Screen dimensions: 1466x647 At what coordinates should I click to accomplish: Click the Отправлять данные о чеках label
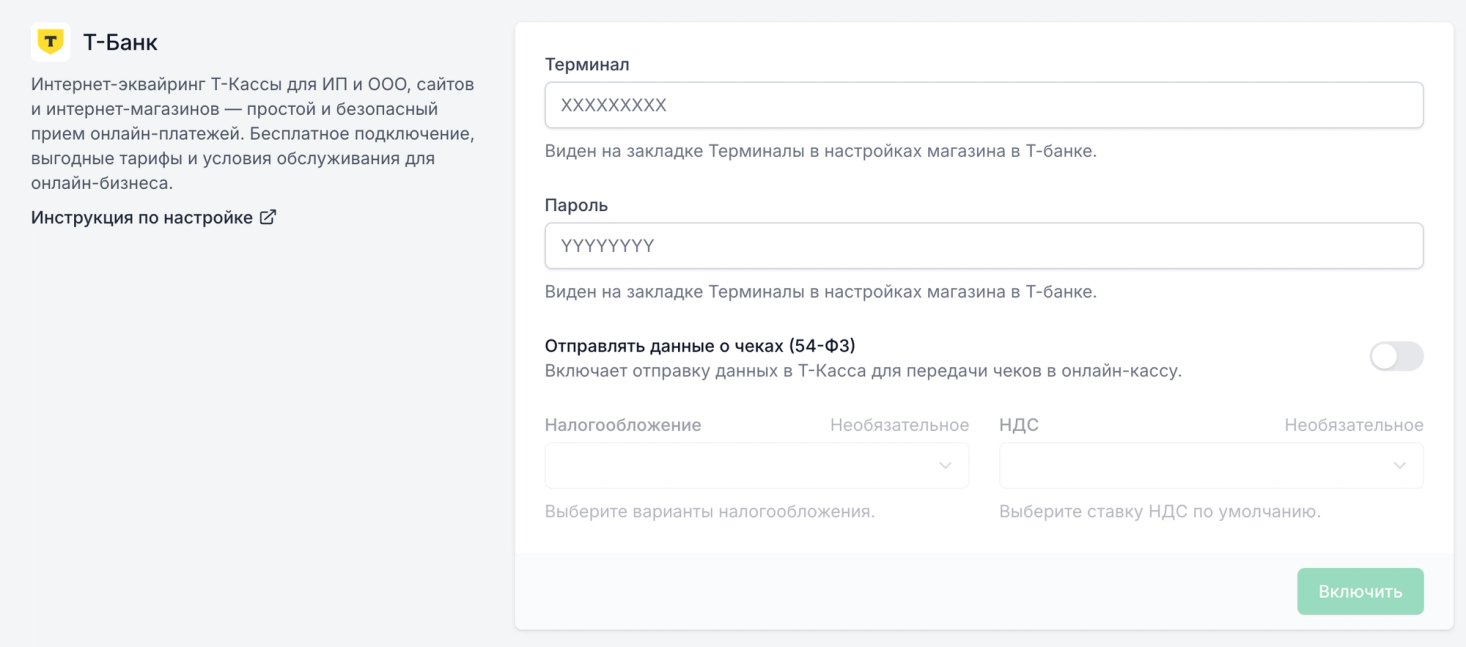[700, 345]
